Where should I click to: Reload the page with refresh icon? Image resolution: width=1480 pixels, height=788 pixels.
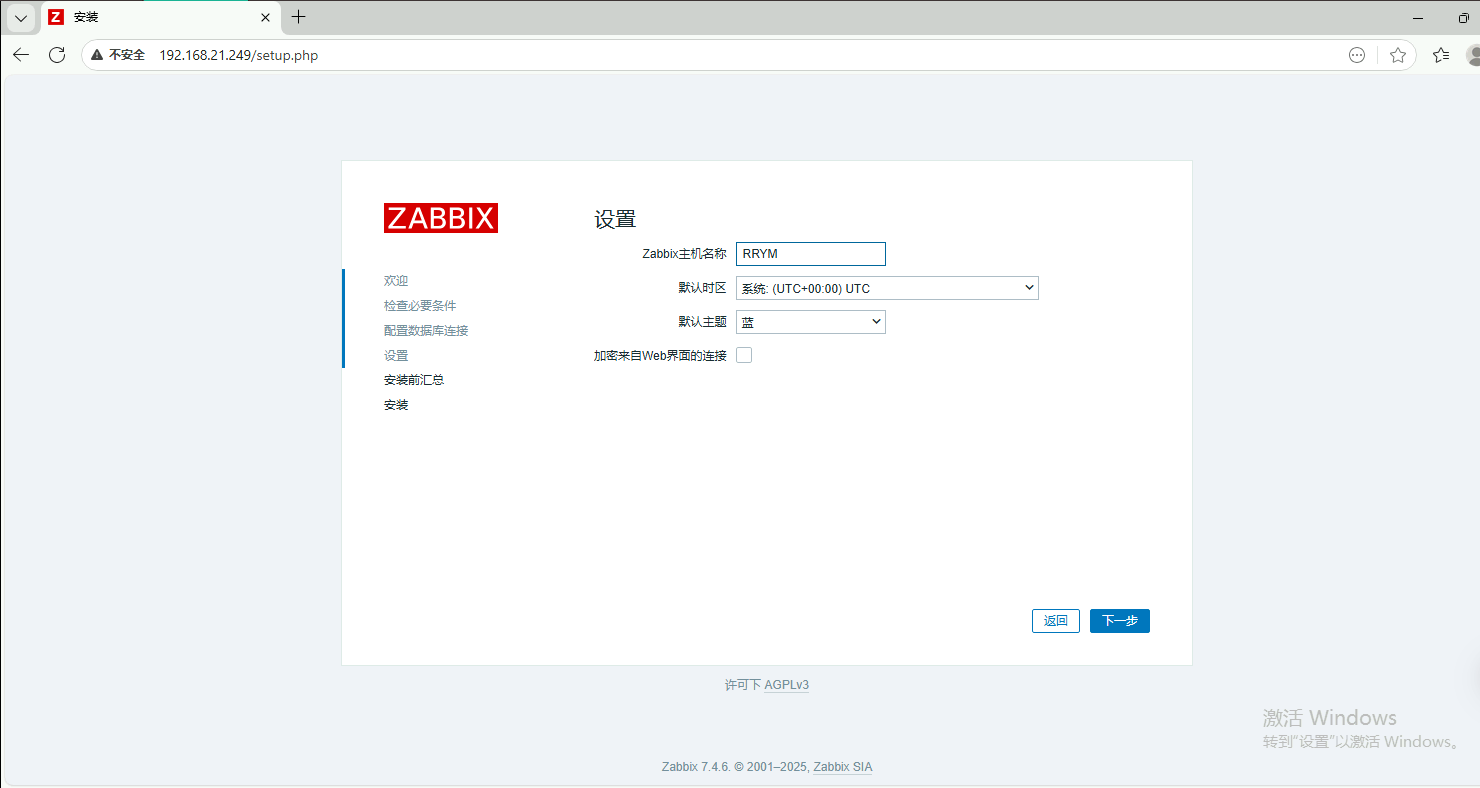(57, 55)
